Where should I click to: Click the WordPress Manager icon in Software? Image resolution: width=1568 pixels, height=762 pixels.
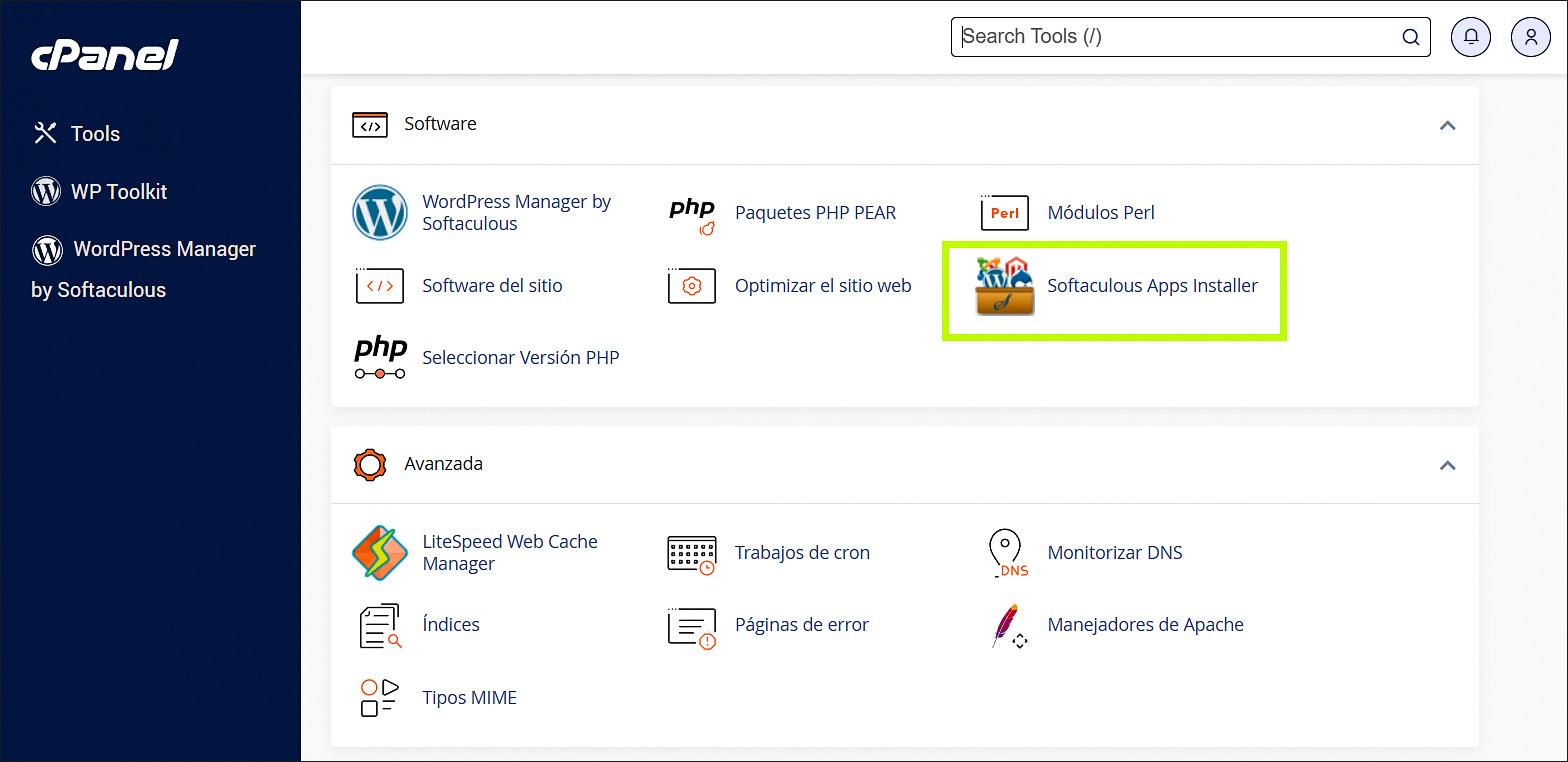(380, 212)
